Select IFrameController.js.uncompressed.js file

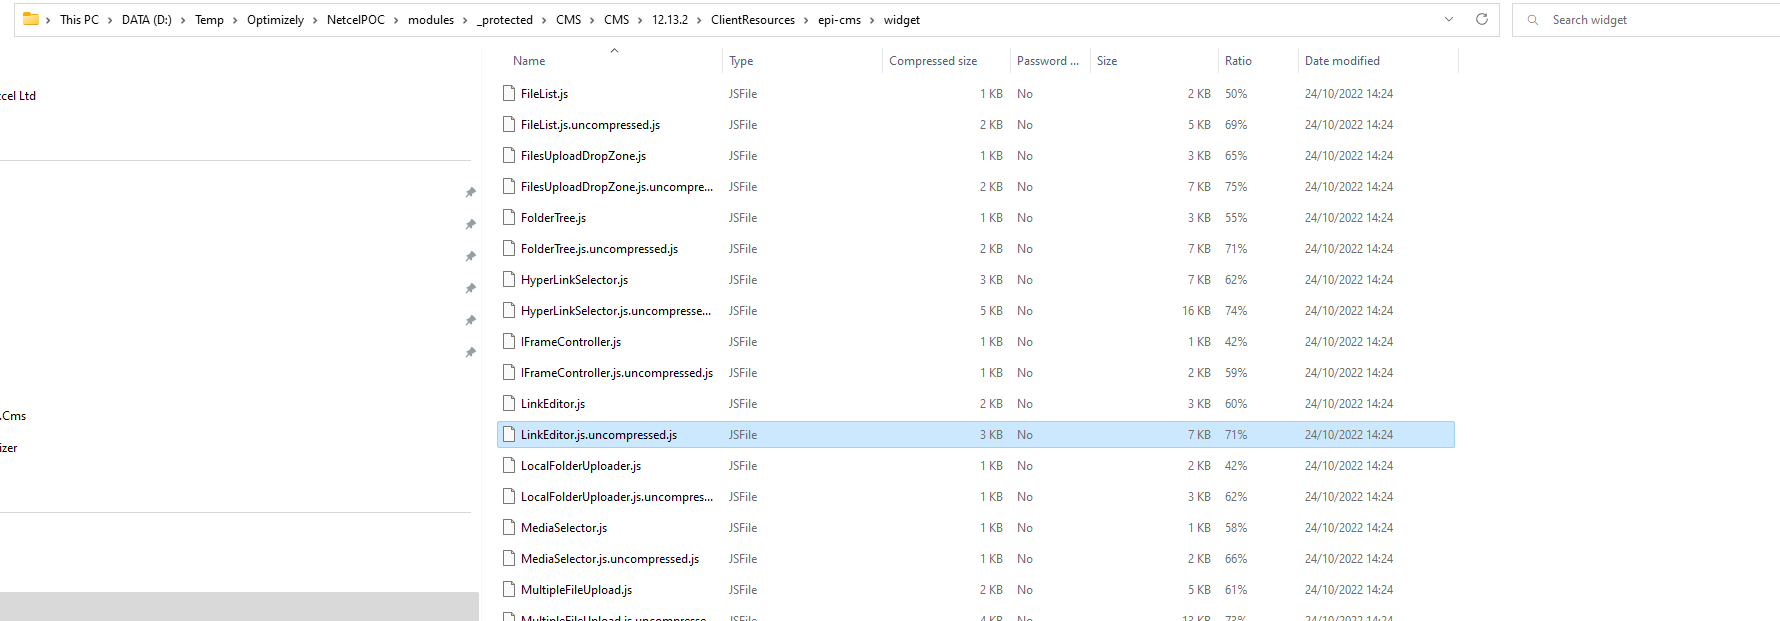tap(616, 373)
